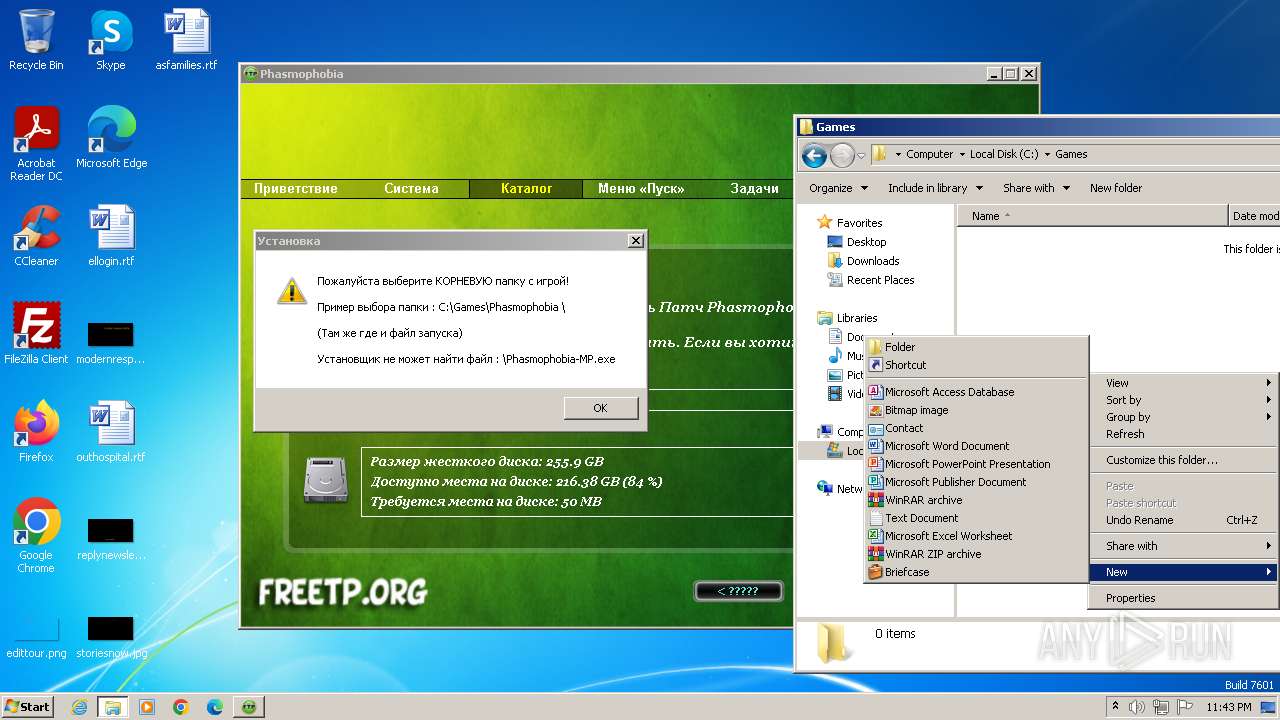Click Customize this folder in context menu
1280x720 pixels.
[x=1184, y=460]
